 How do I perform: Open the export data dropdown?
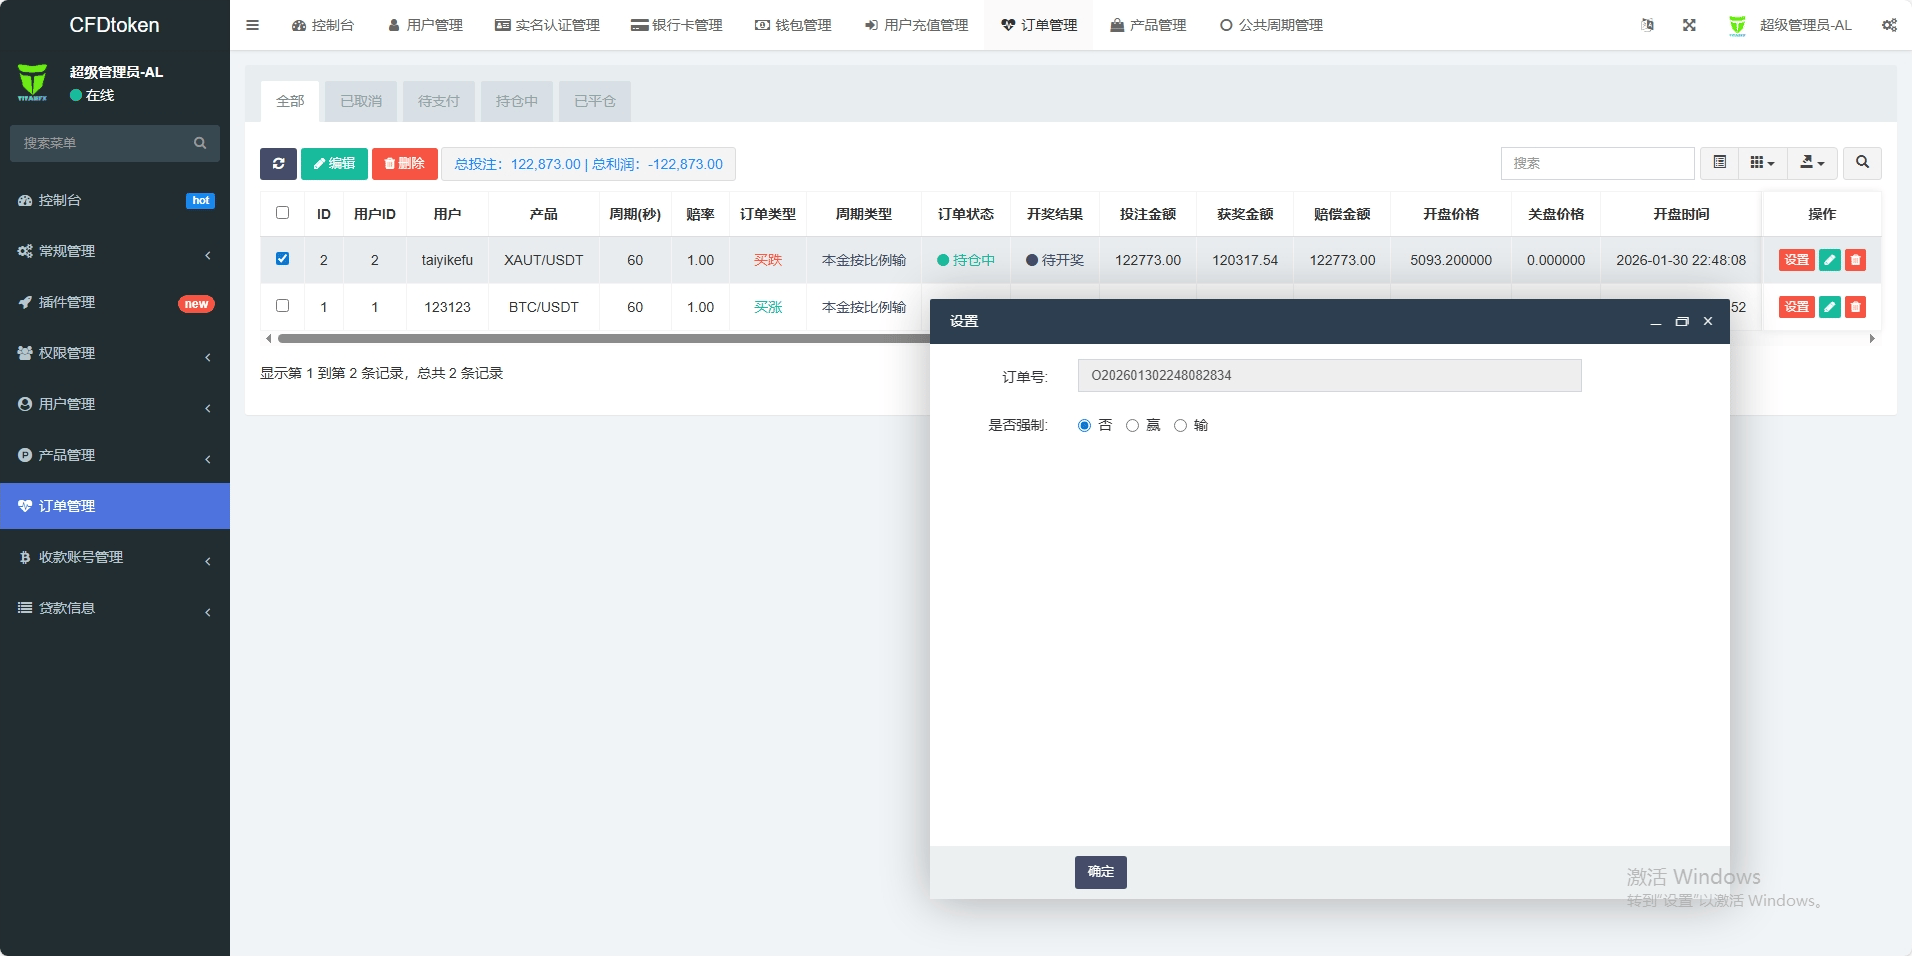pyautogui.click(x=1812, y=163)
